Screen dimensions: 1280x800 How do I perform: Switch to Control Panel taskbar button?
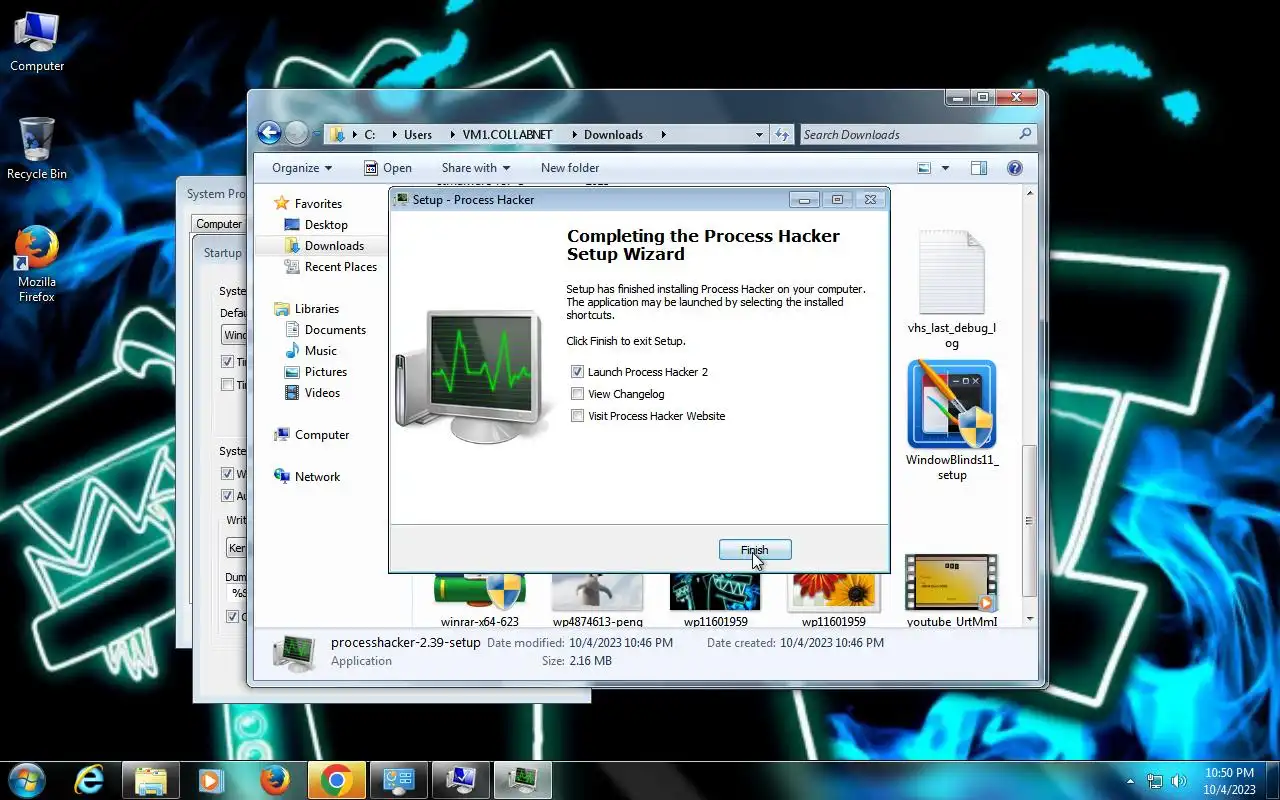coord(399,780)
